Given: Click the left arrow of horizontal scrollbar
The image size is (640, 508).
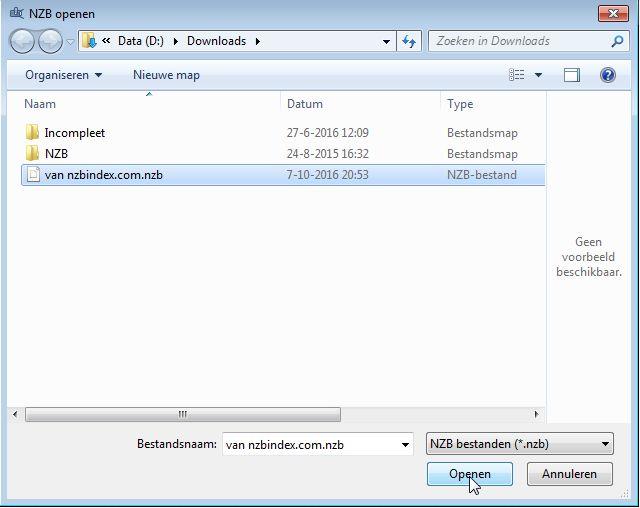Looking at the screenshot, I should pyautogui.click(x=15, y=415).
